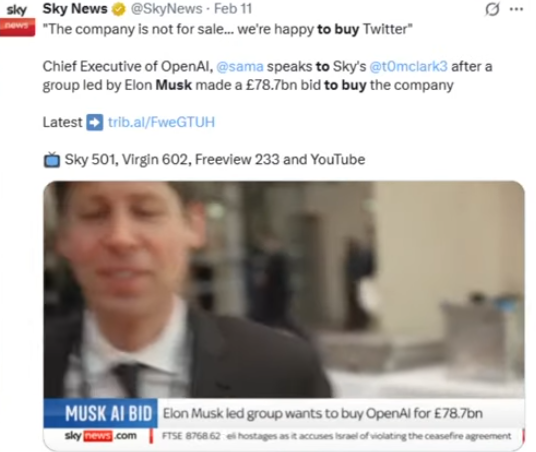The height and width of the screenshot is (452, 536).
Task: Click the Sky 501, Virgin 602 channel line
Action: [x=215, y=160]
